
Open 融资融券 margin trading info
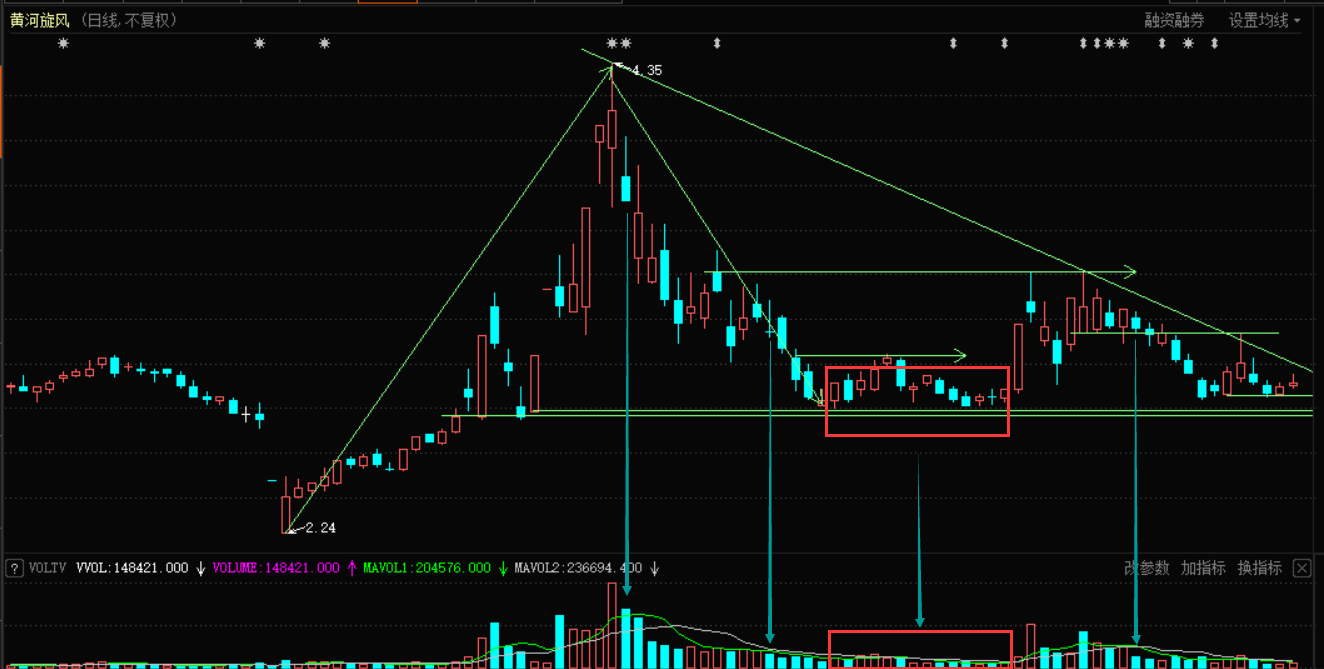[x=1174, y=20]
